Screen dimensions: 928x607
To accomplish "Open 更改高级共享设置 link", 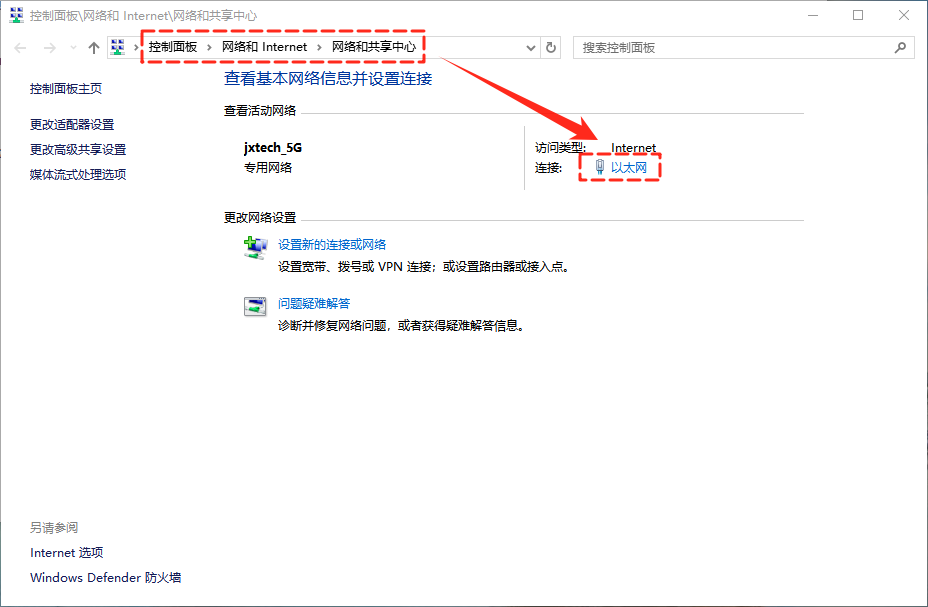I will tap(78, 150).
